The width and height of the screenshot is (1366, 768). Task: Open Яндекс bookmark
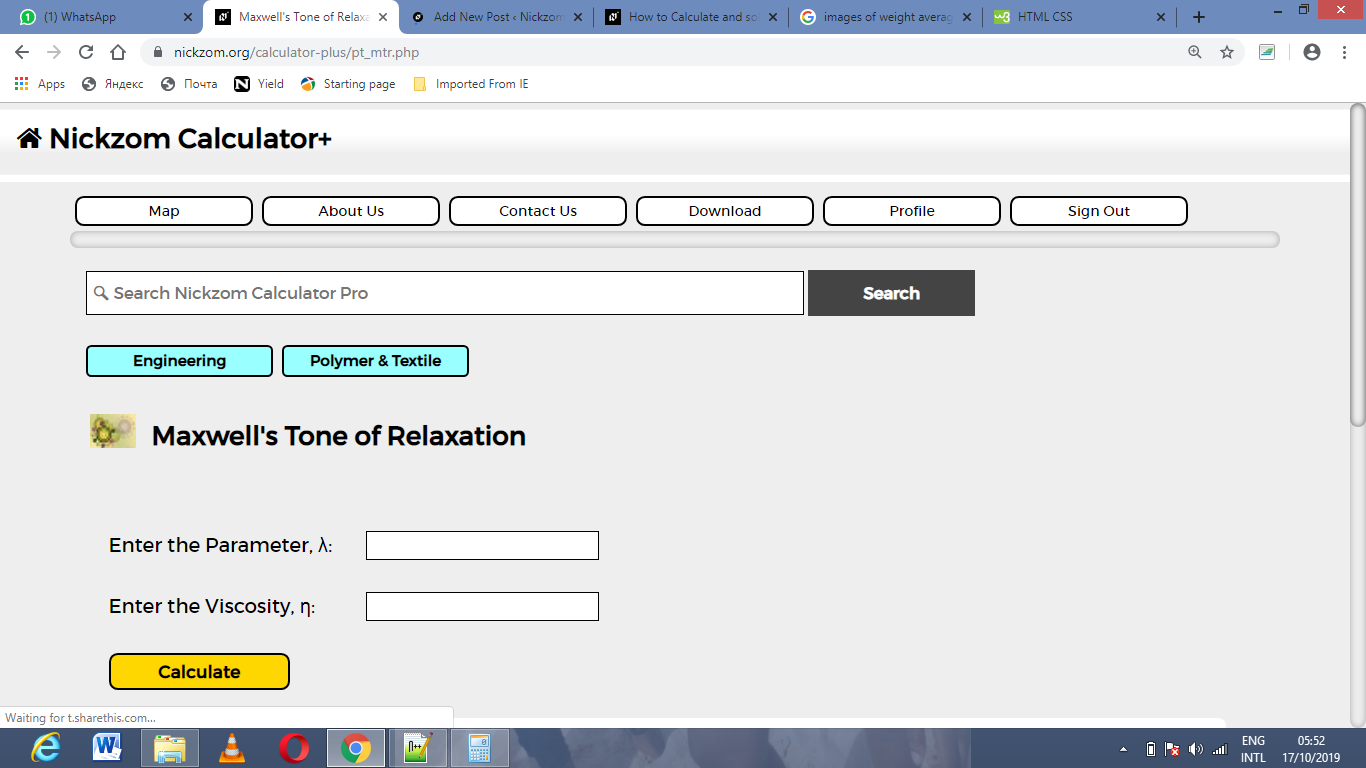pyautogui.click(x=112, y=84)
